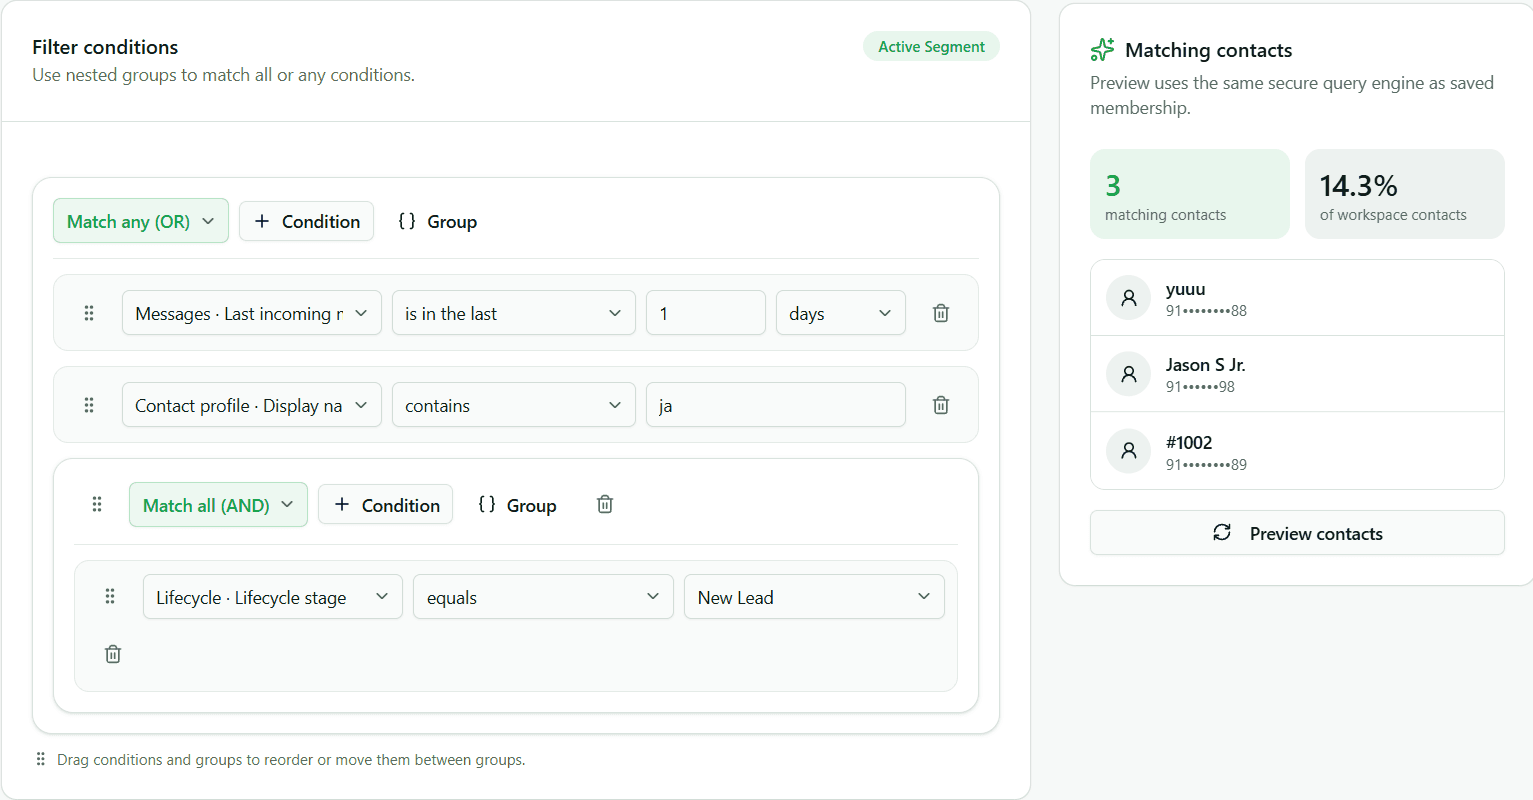The width and height of the screenshot is (1533, 800).
Task: Click the Filter conditions heading
Action: tap(105, 47)
